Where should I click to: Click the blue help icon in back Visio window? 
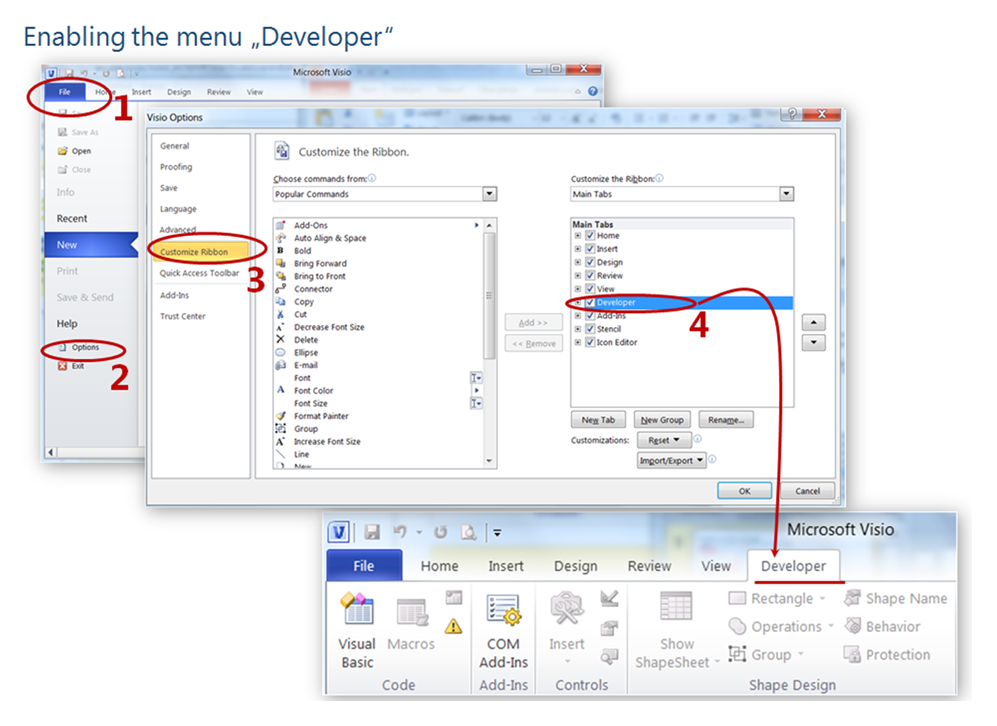593,92
